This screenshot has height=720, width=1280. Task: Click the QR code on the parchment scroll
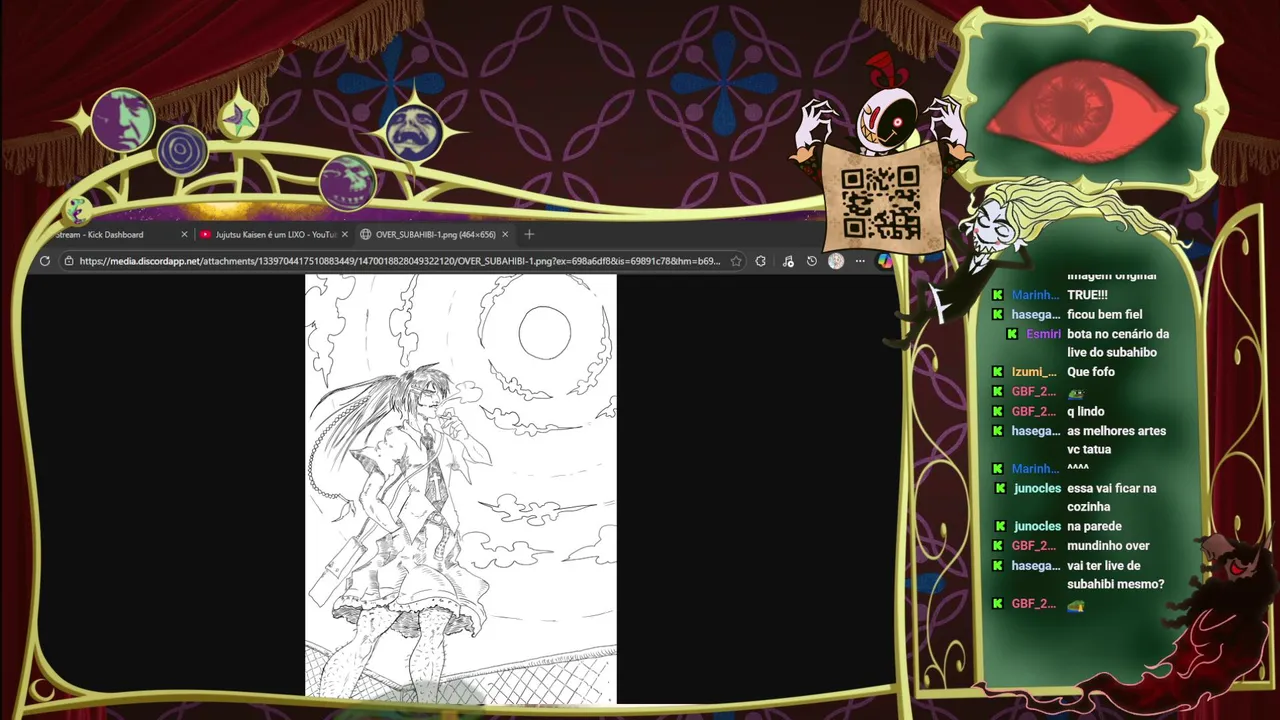[x=880, y=203]
